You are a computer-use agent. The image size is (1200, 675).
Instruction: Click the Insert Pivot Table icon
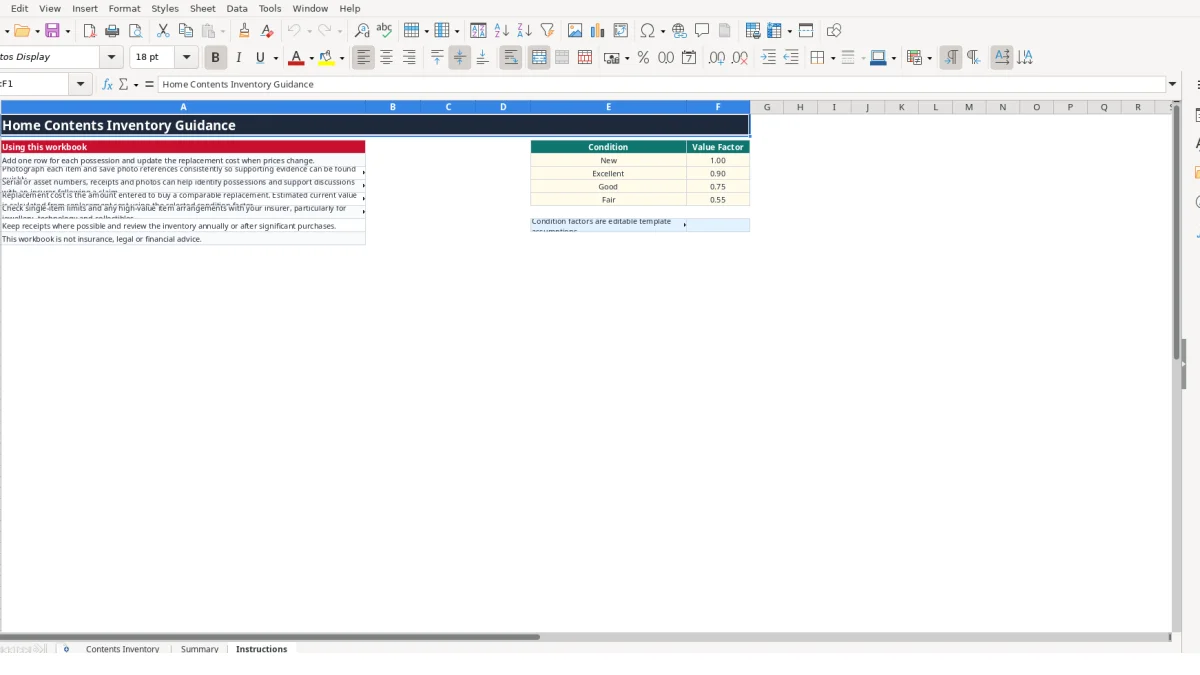621,31
